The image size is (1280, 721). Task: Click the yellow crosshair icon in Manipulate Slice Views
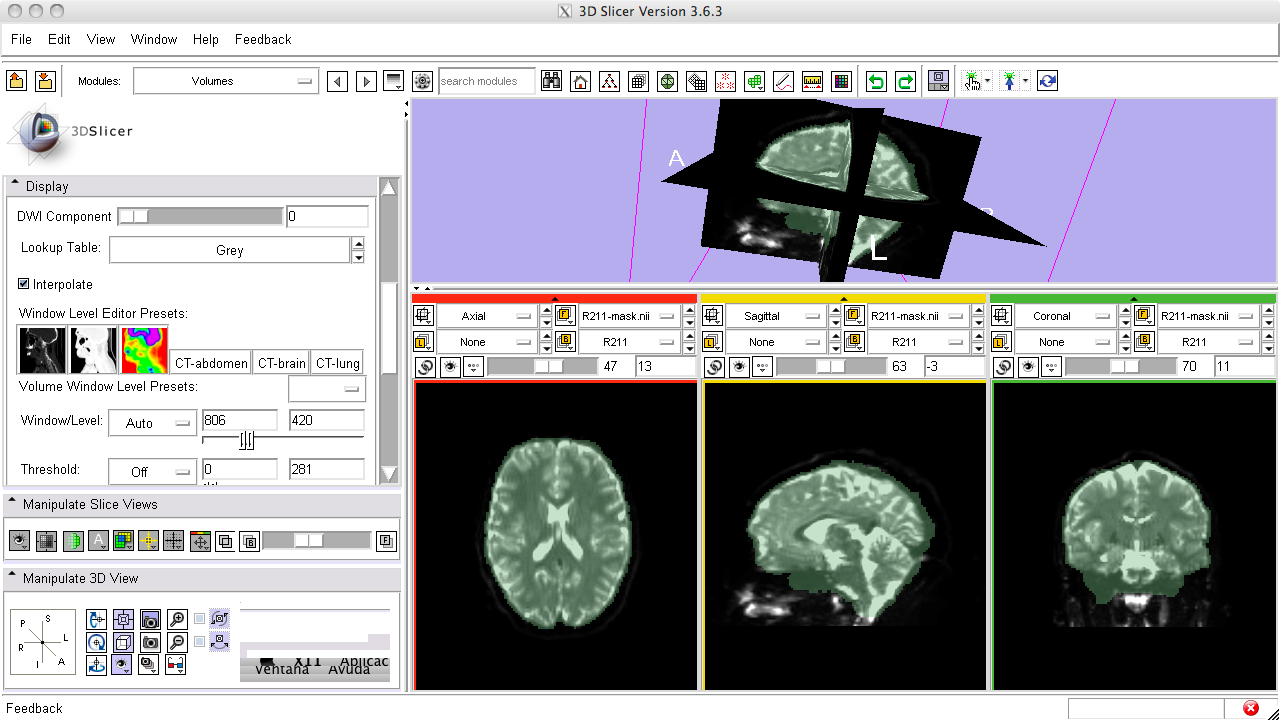pyautogui.click(x=148, y=541)
